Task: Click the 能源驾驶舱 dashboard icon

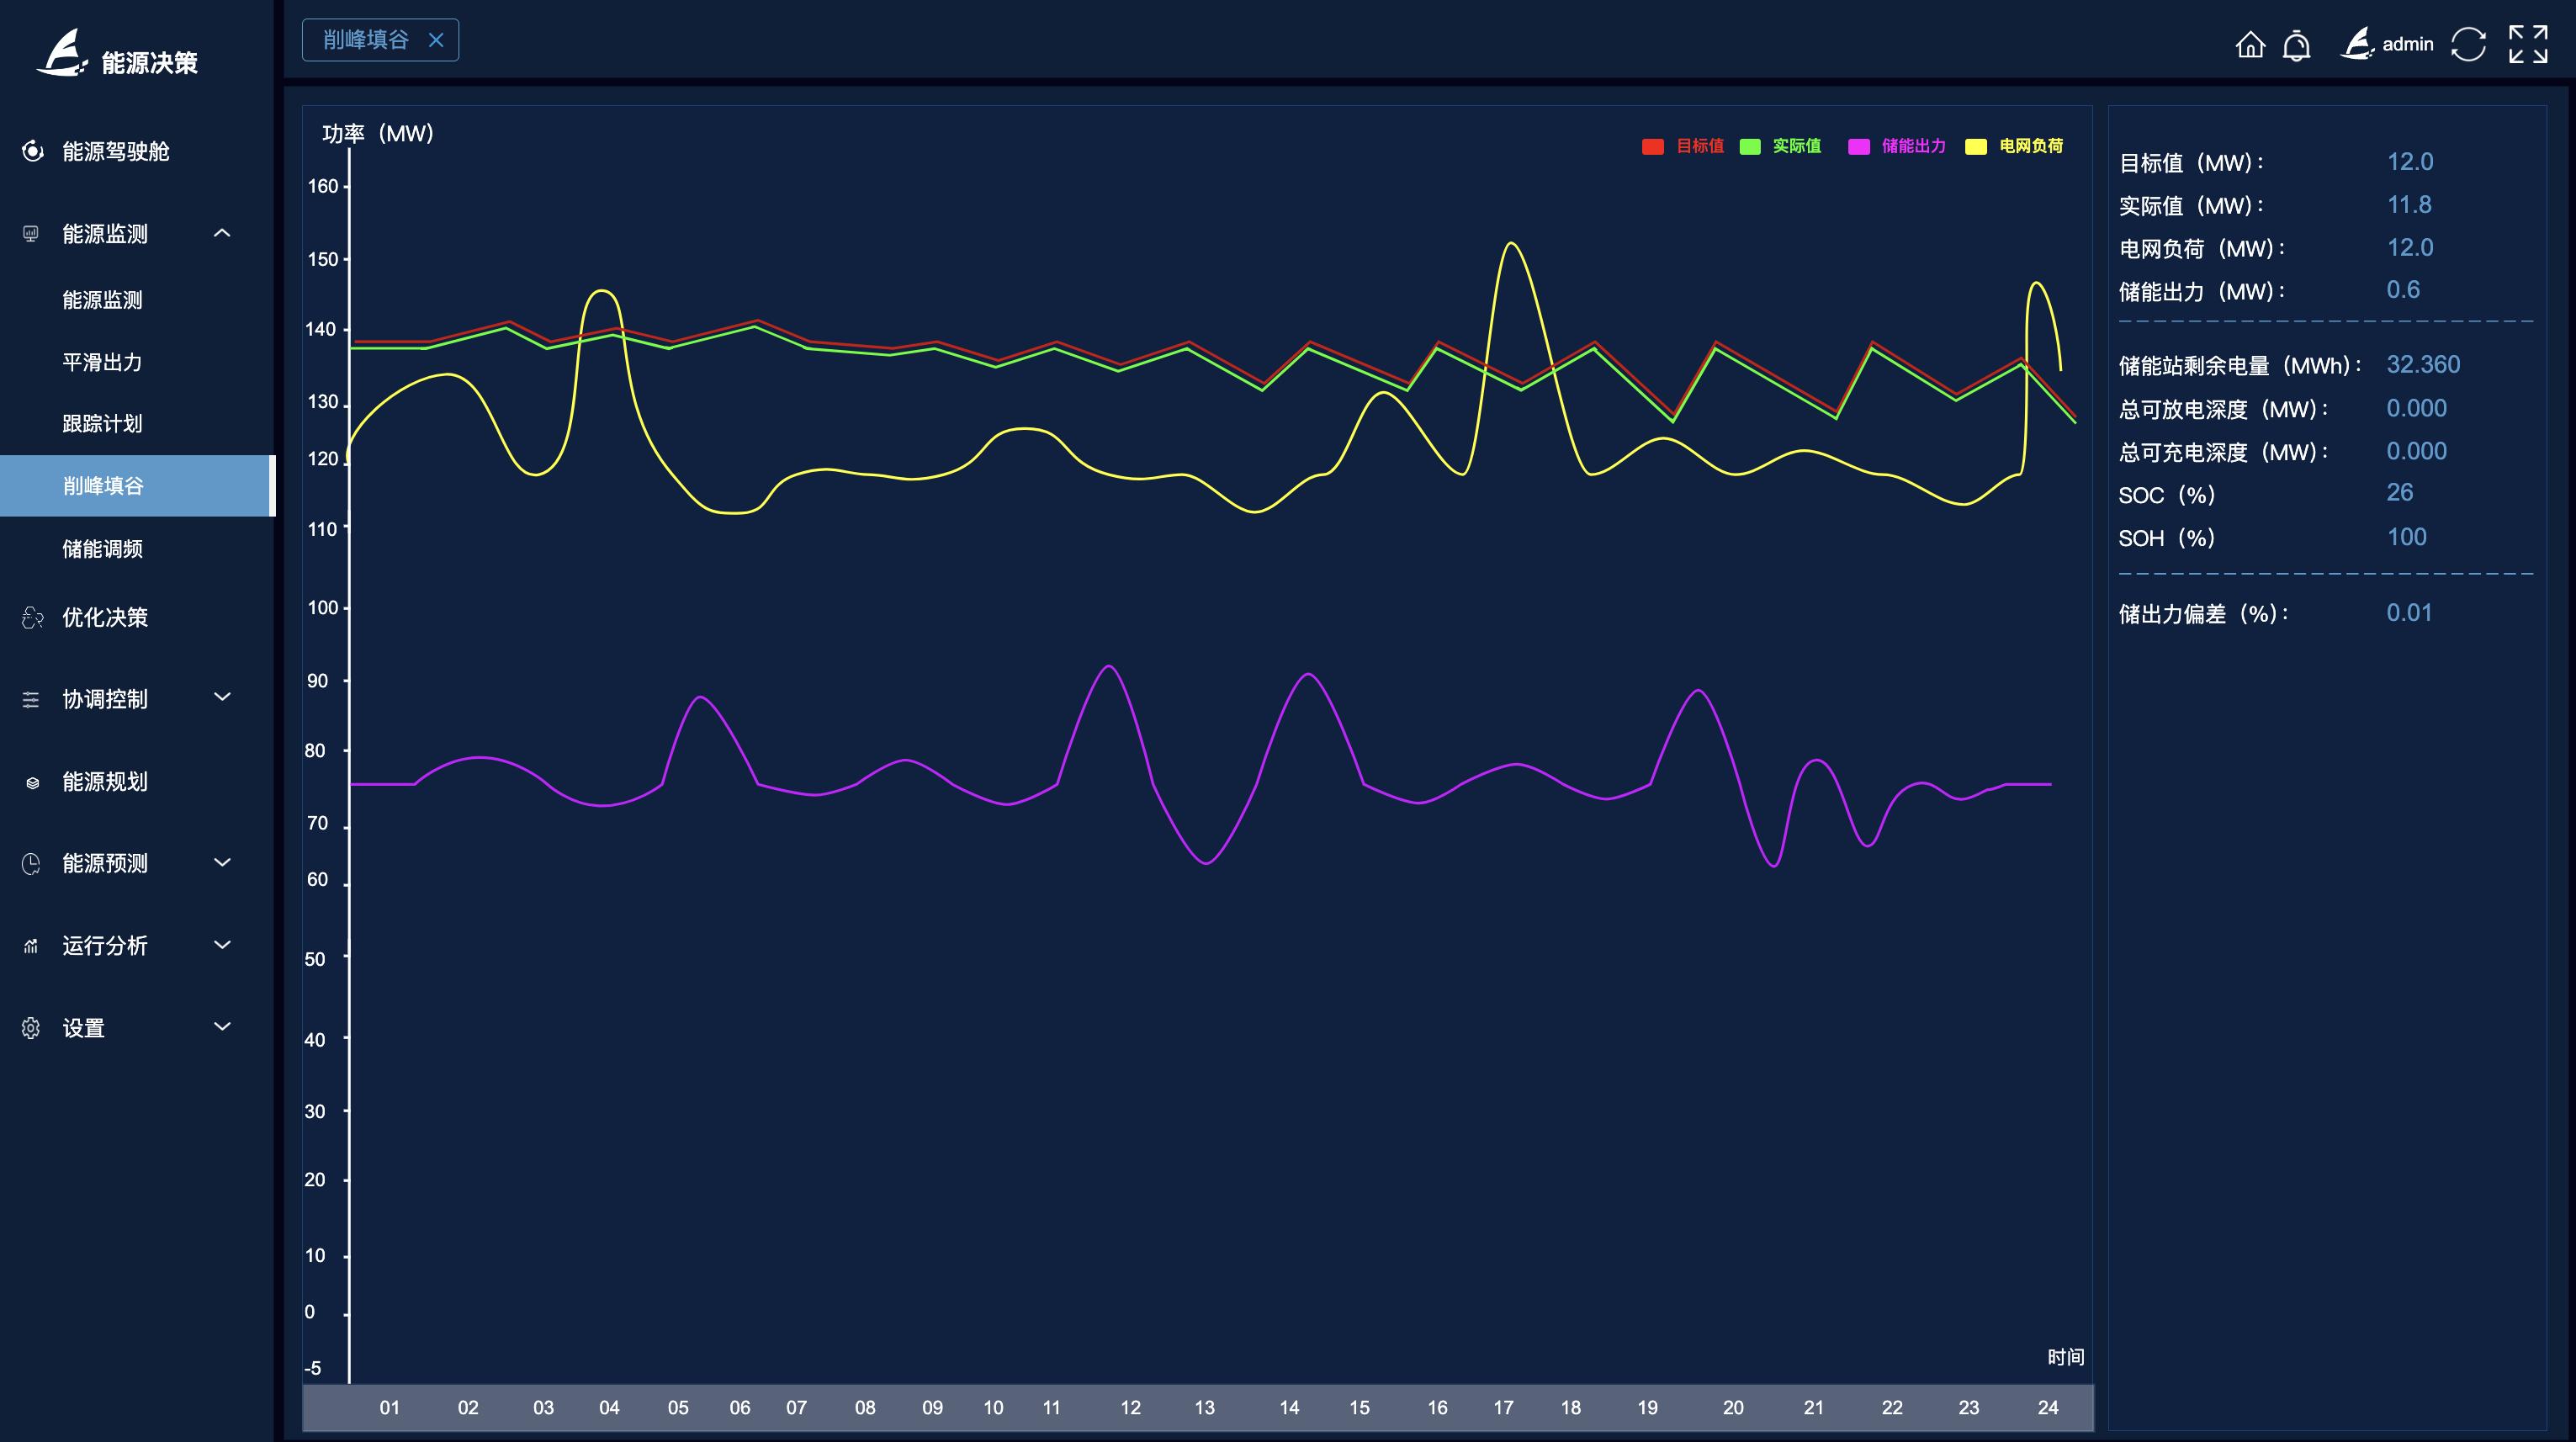Action: pyautogui.click(x=32, y=151)
